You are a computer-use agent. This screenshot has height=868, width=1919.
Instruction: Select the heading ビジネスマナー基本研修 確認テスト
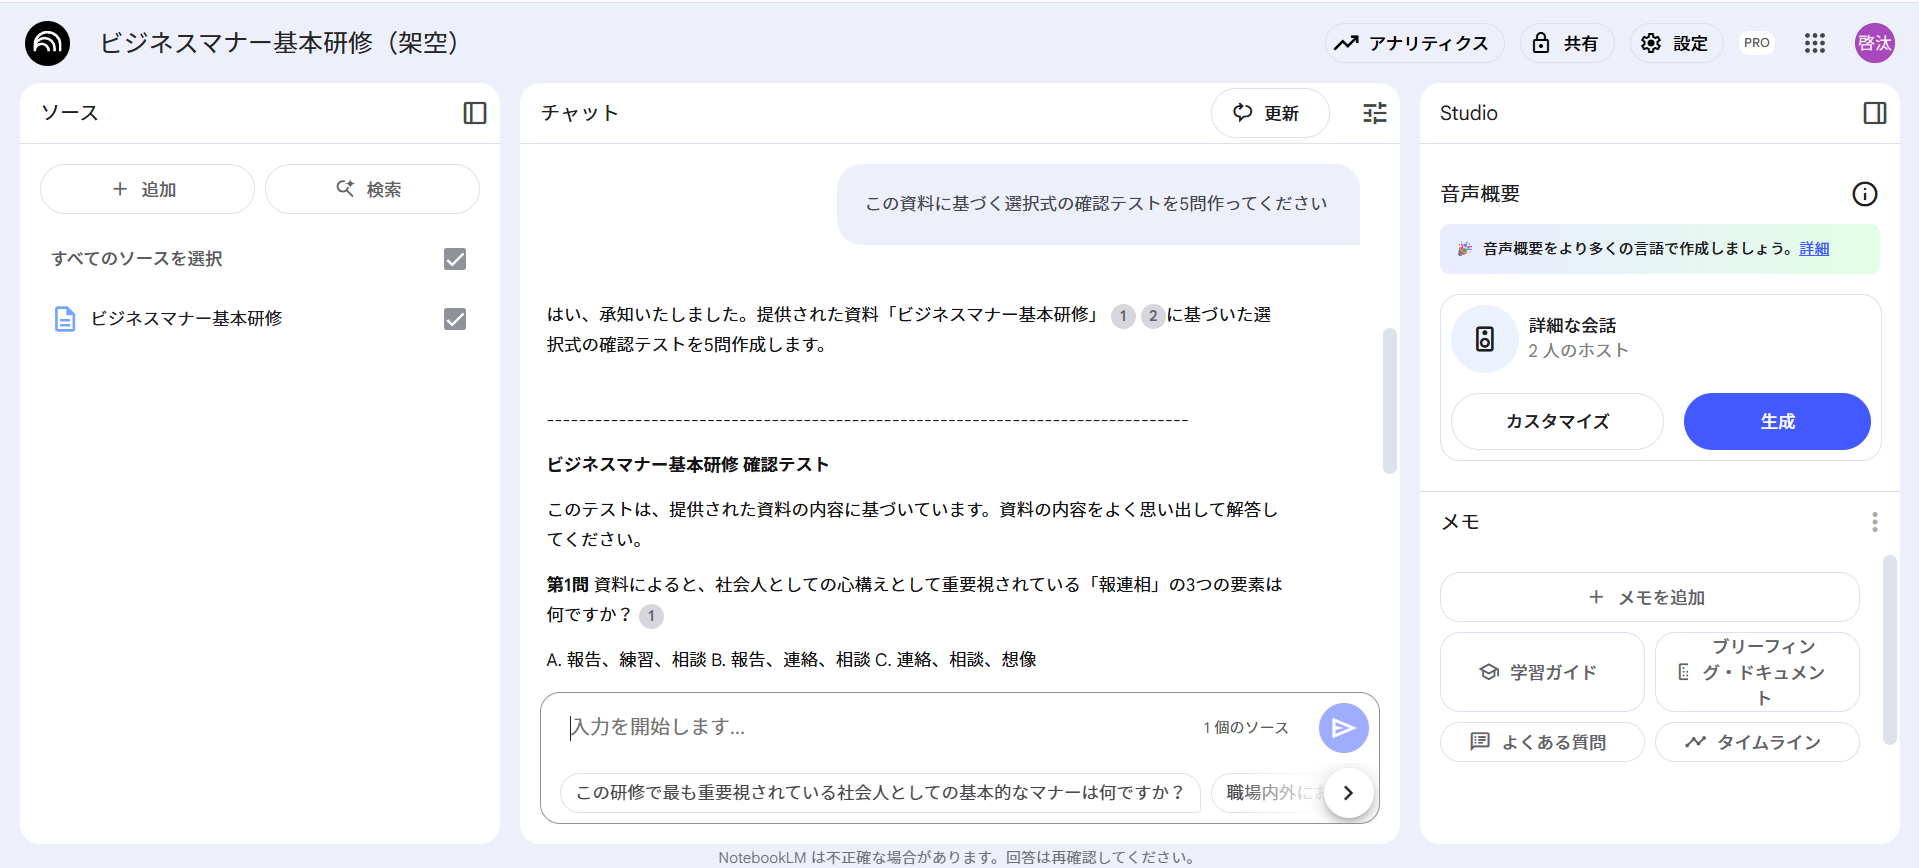(x=688, y=464)
